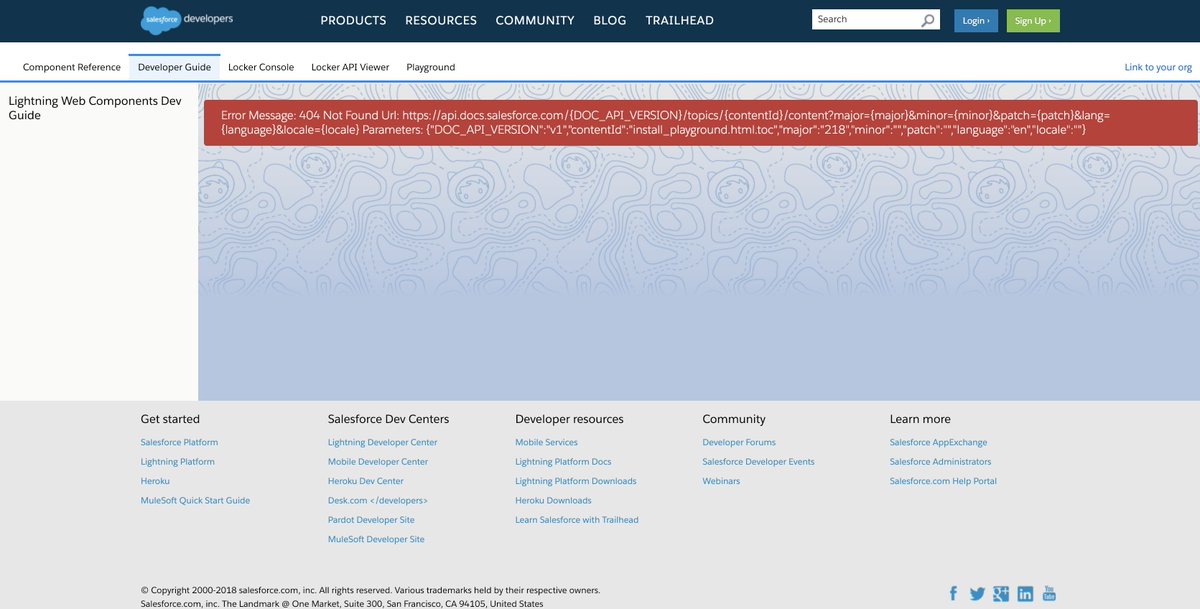This screenshot has height=609, width=1200.
Task: Open the Locker API Viewer tab
Action: [x=350, y=67]
